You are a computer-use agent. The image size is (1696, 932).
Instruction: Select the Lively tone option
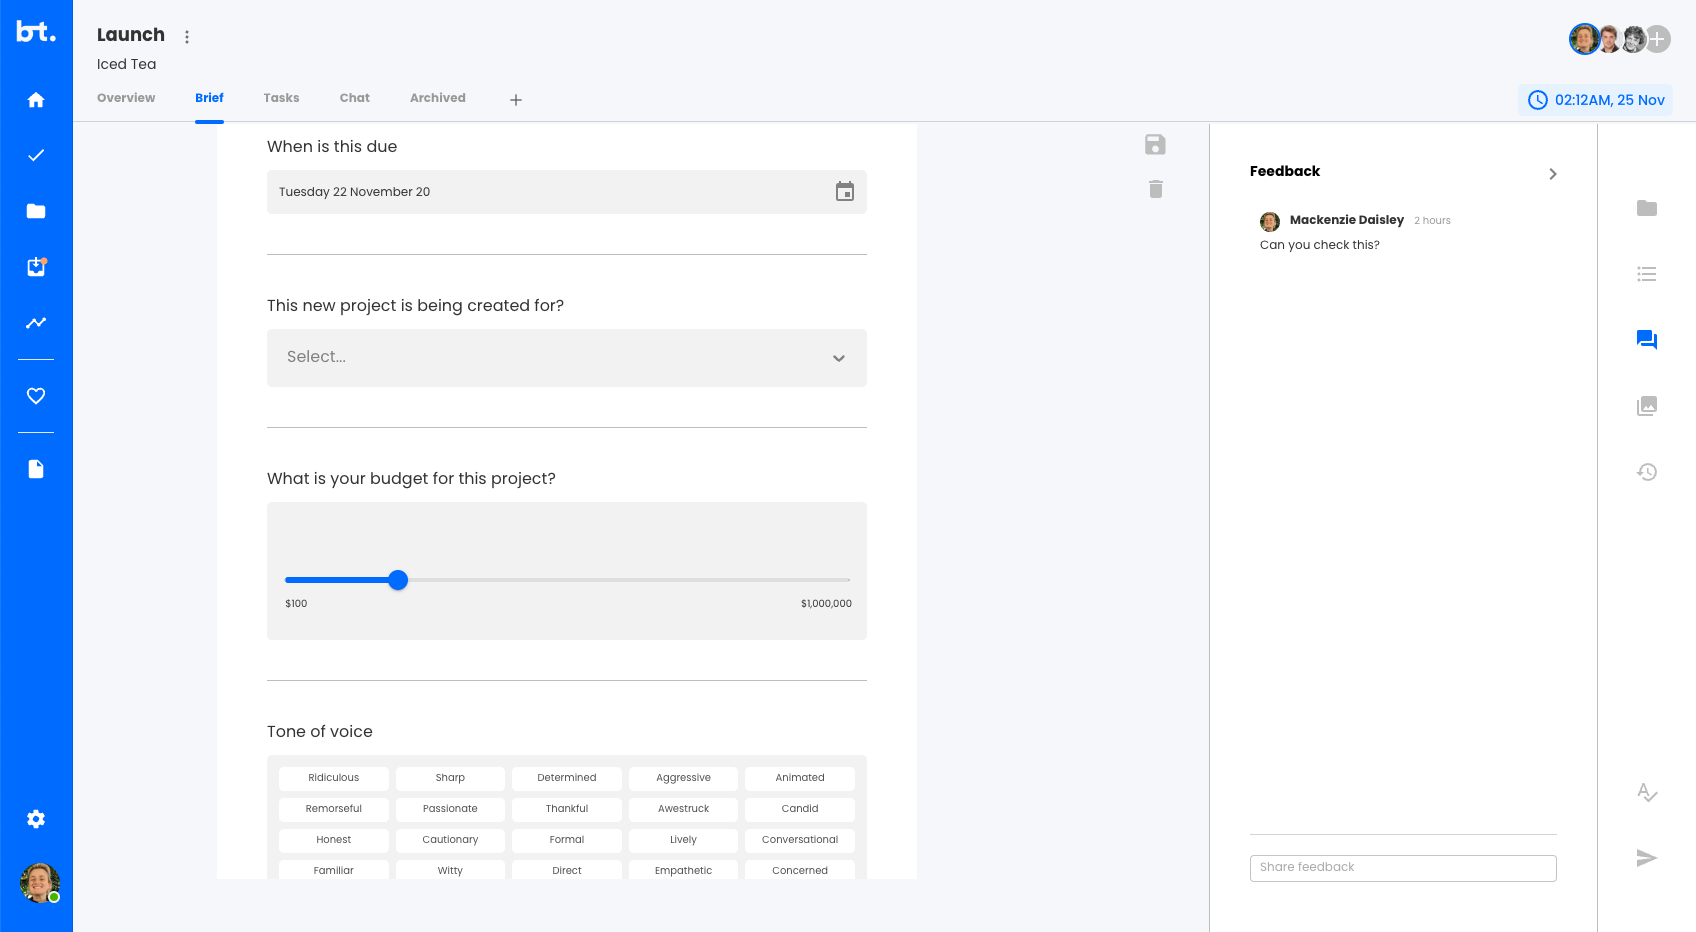coord(684,840)
